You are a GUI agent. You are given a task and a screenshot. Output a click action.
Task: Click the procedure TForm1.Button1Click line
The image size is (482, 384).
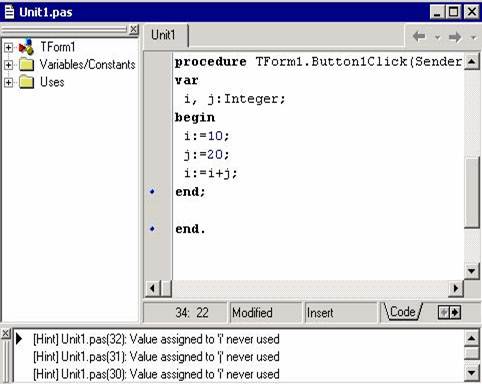[x=319, y=62]
